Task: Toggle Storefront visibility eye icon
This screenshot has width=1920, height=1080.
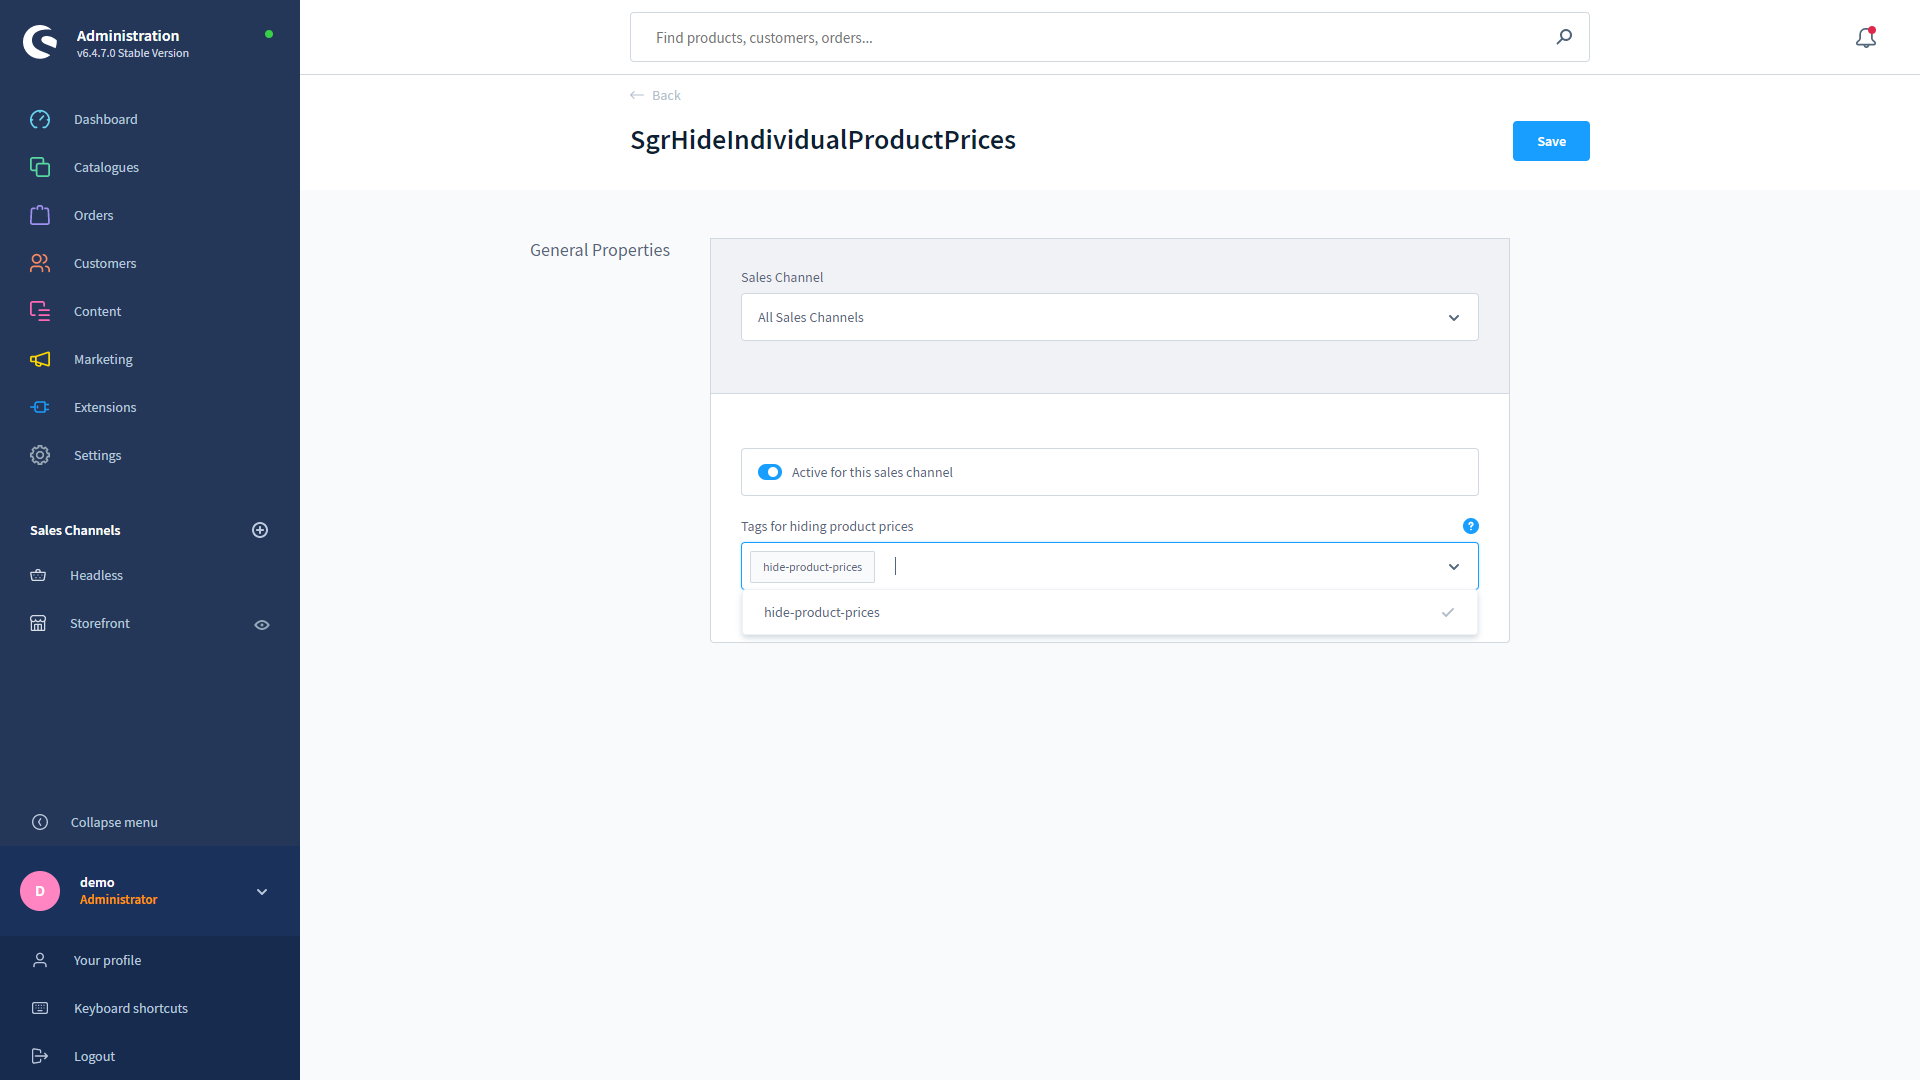Action: pos(262,625)
